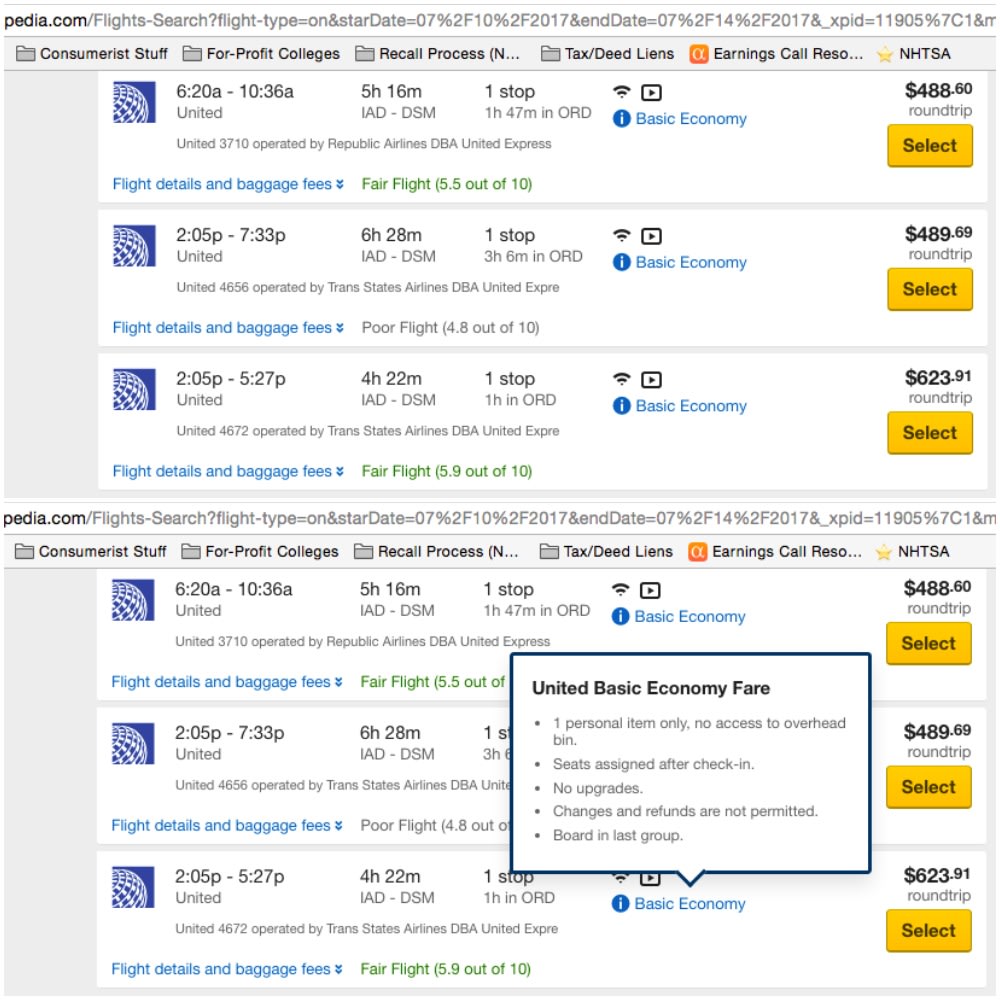Click info icon beside lower $488.60 Basic Economy
This screenshot has width=1000, height=1000.
(620, 616)
